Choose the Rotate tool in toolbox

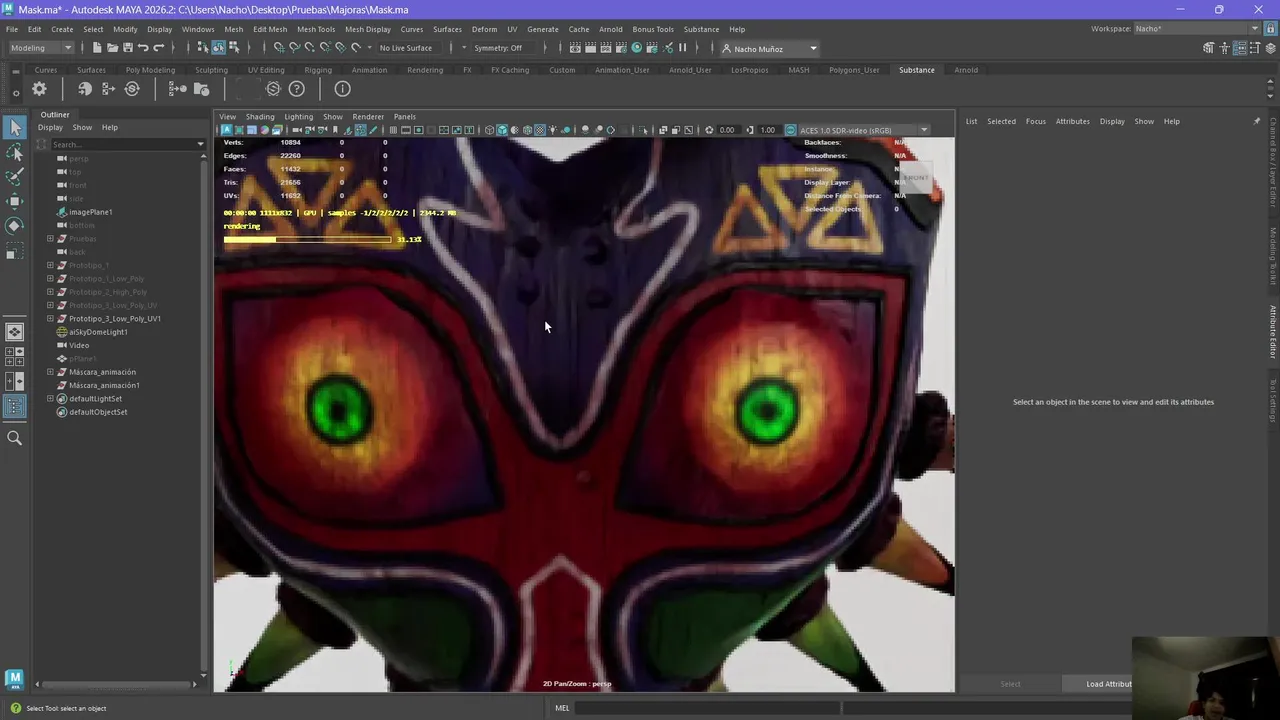(x=14, y=226)
